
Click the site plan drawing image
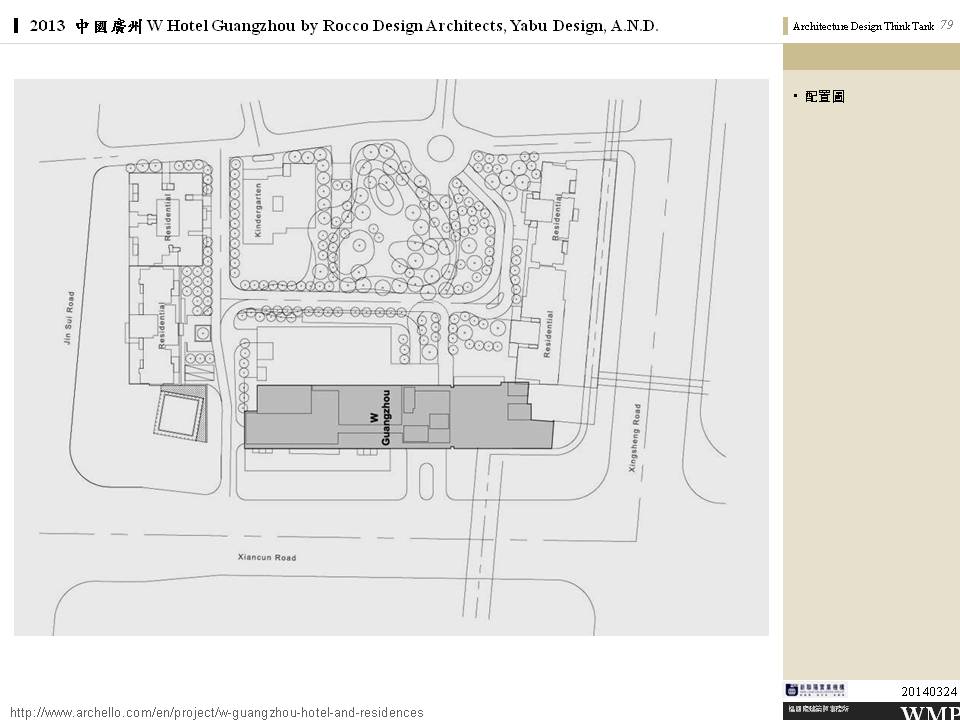point(391,357)
